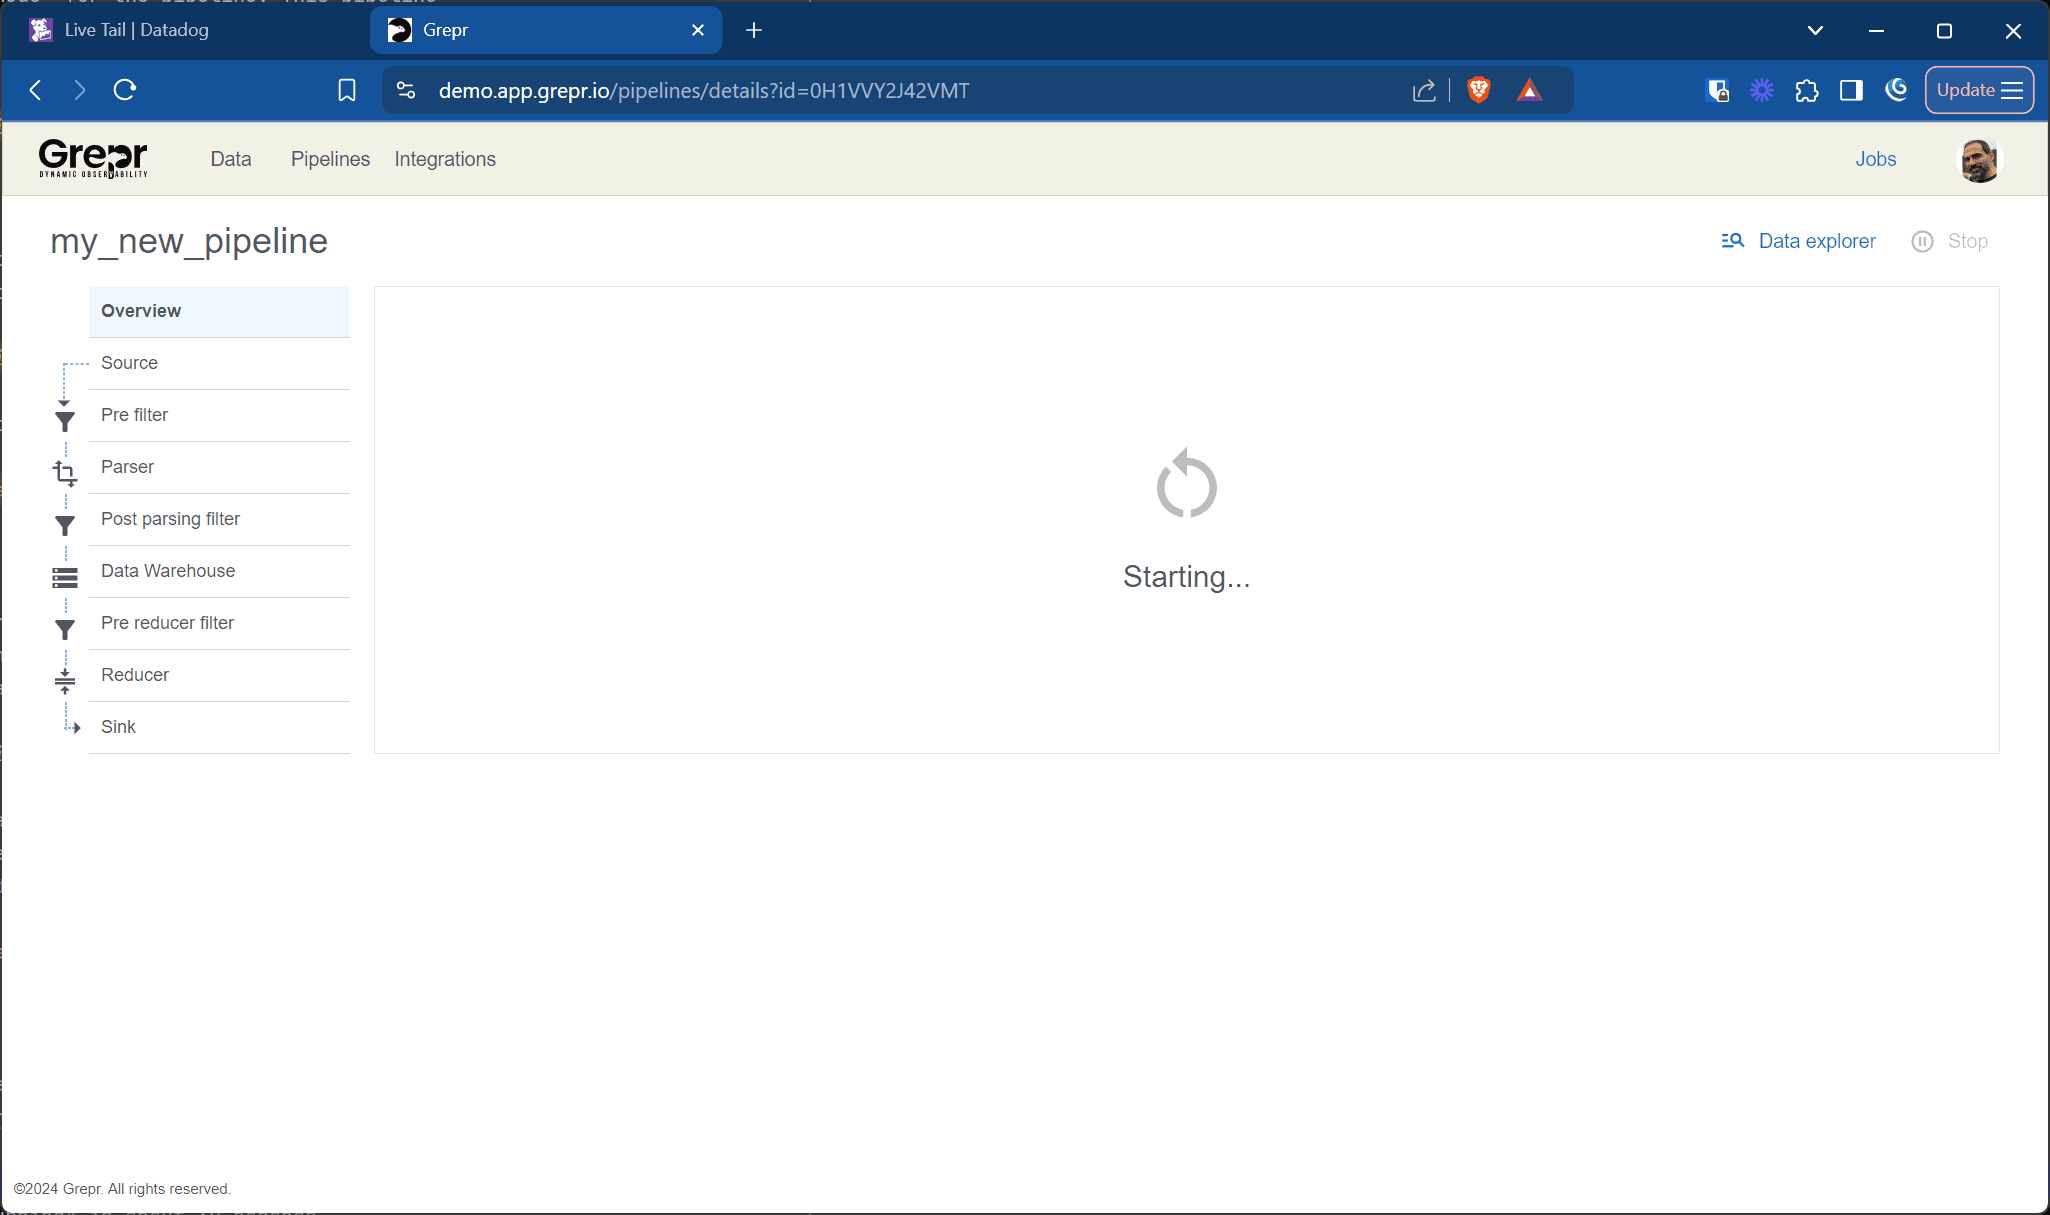The height and width of the screenshot is (1215, 2050).
Task: Bookmark this page
Action: point(347,90)
